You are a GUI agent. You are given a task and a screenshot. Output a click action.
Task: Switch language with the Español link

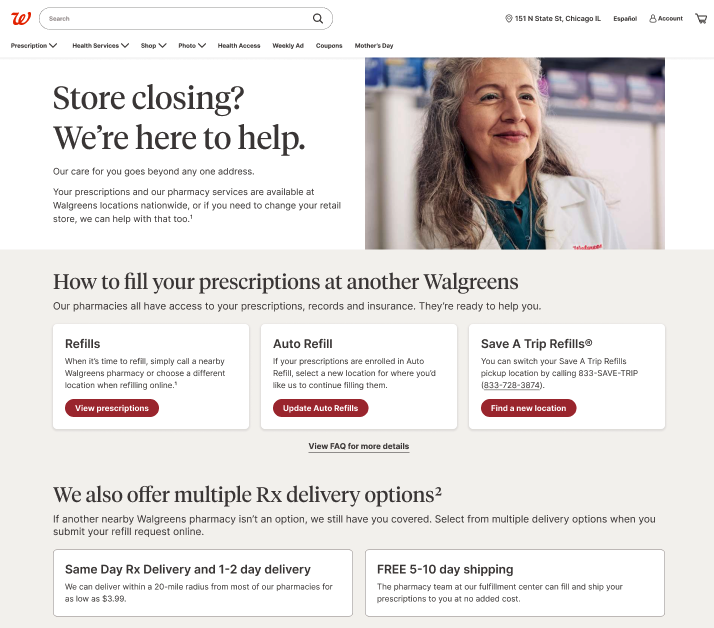(x=625, y=19)
